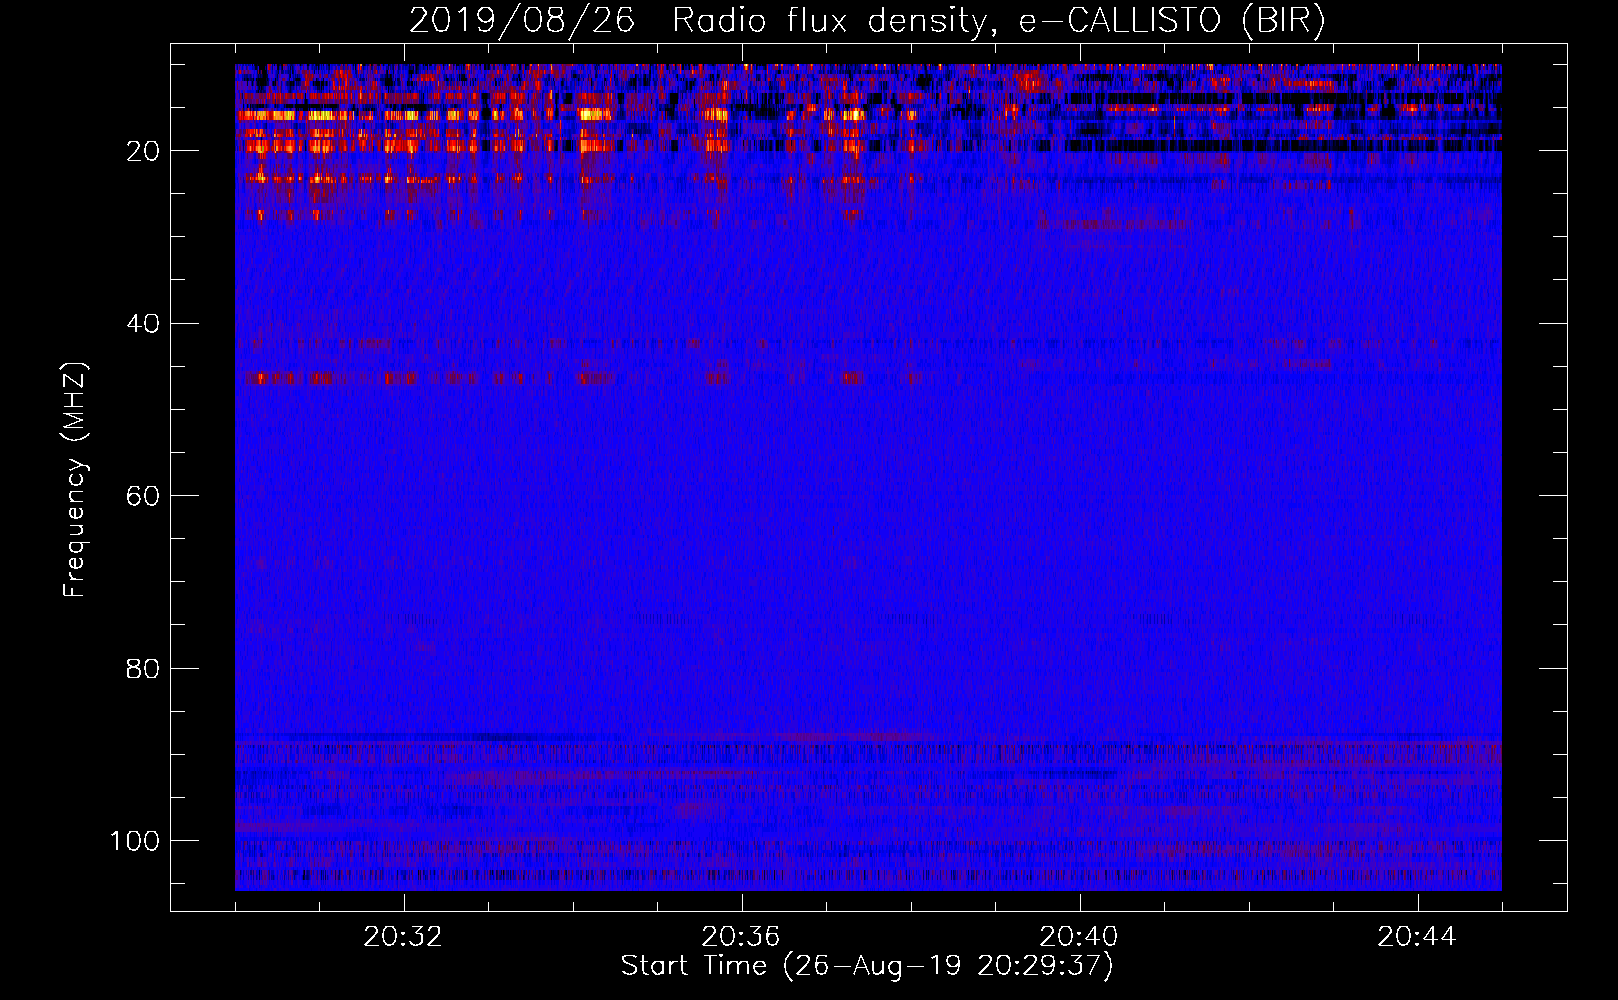Click the 40 MHz frequency tick label

coord(143,323)
